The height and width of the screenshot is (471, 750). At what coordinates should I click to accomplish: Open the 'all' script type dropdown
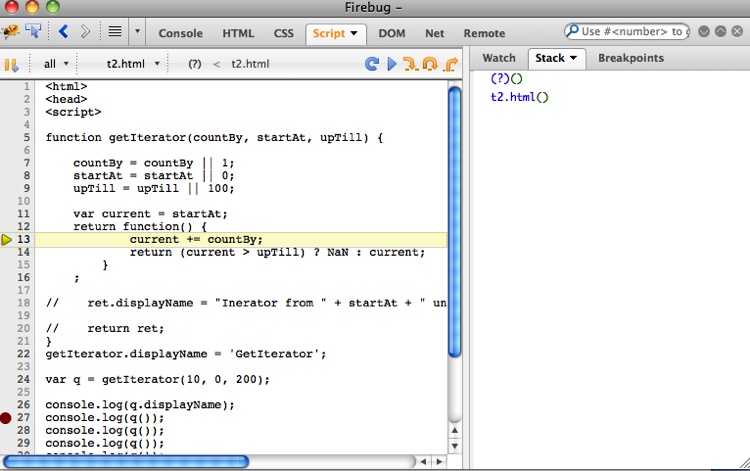[x=56, y=64]
